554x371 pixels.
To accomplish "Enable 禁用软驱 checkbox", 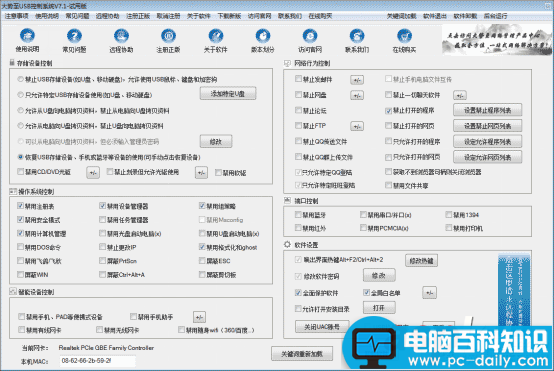I will pyautogui.click(x=218, y=172).
